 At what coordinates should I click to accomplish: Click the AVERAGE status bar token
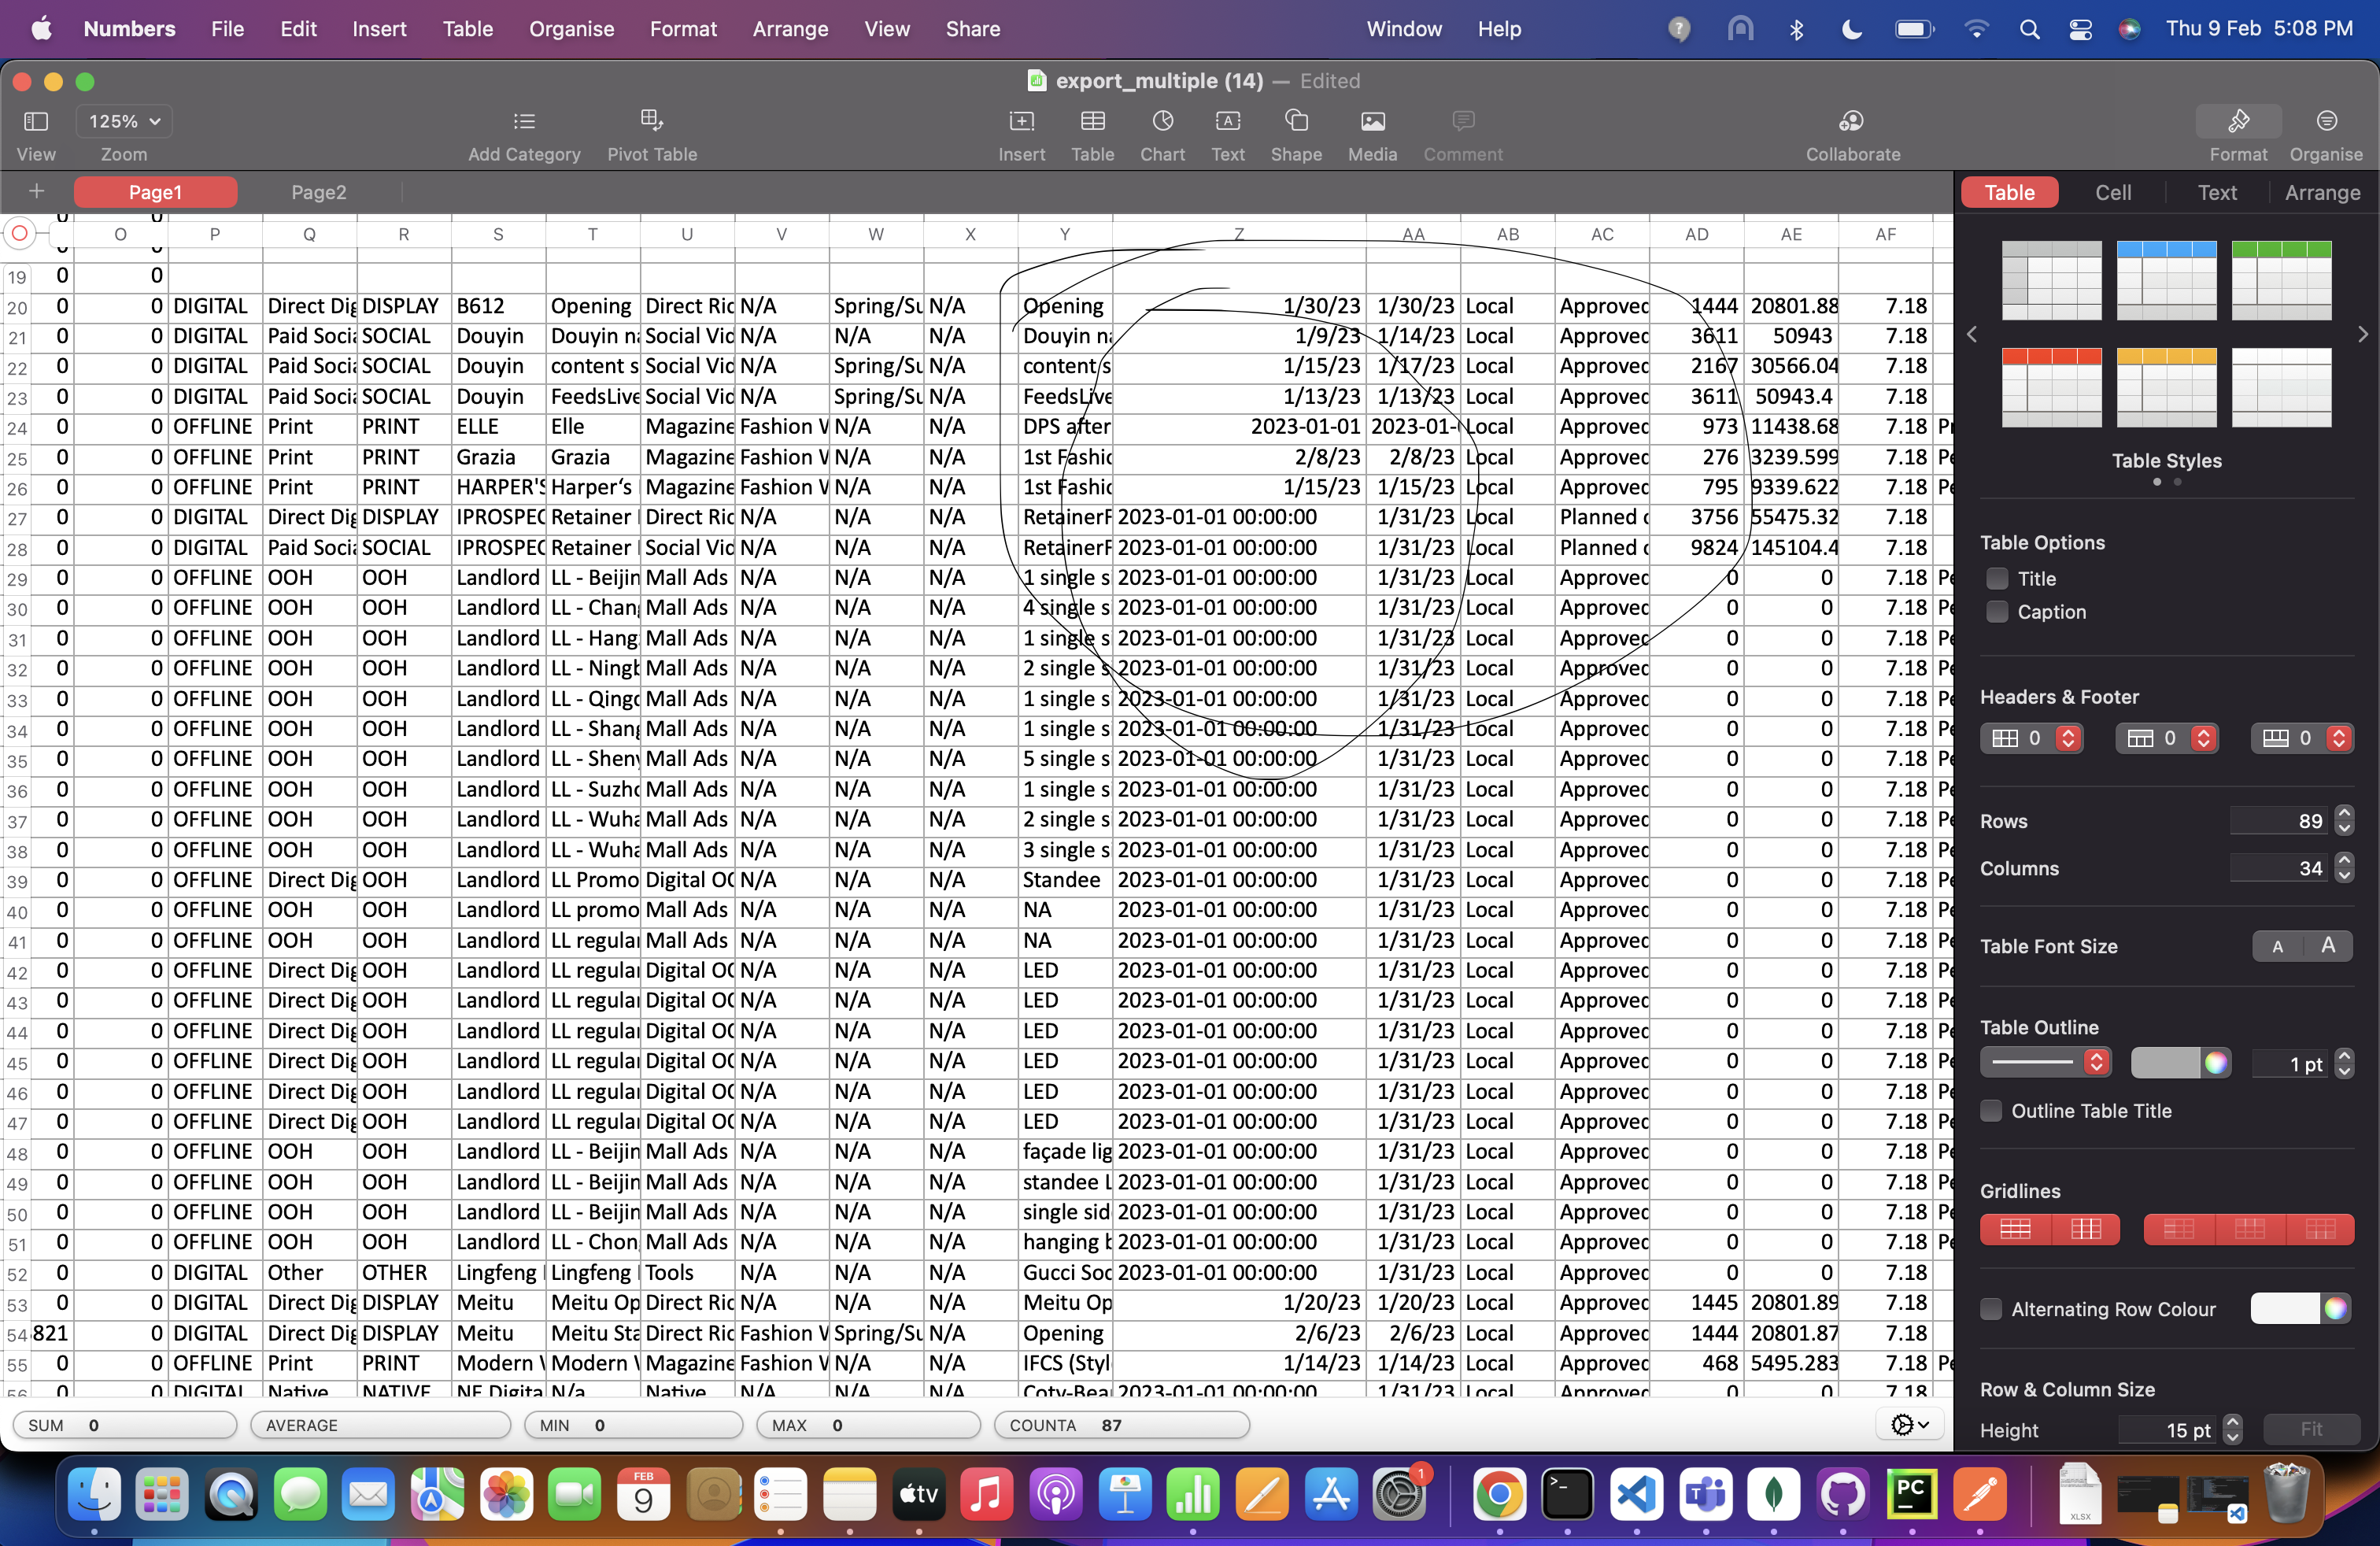[380, 1425]
